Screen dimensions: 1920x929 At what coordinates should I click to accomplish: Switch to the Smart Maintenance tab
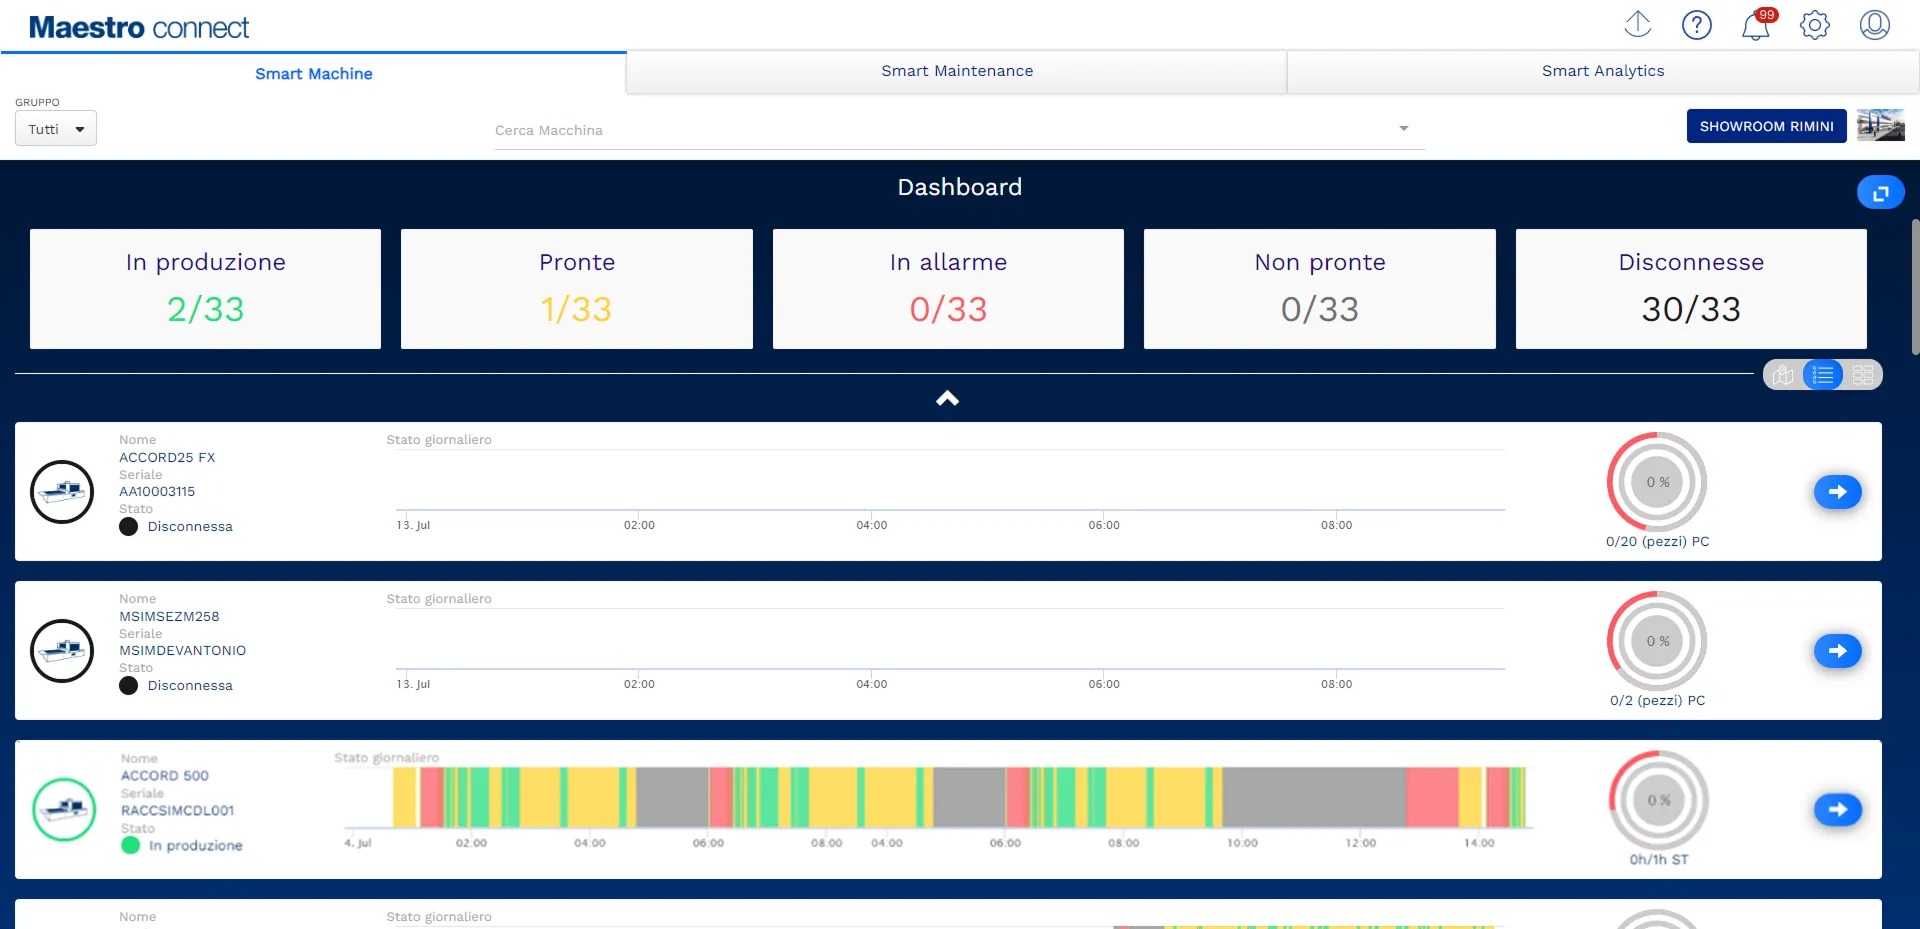(x=957, y=71)
